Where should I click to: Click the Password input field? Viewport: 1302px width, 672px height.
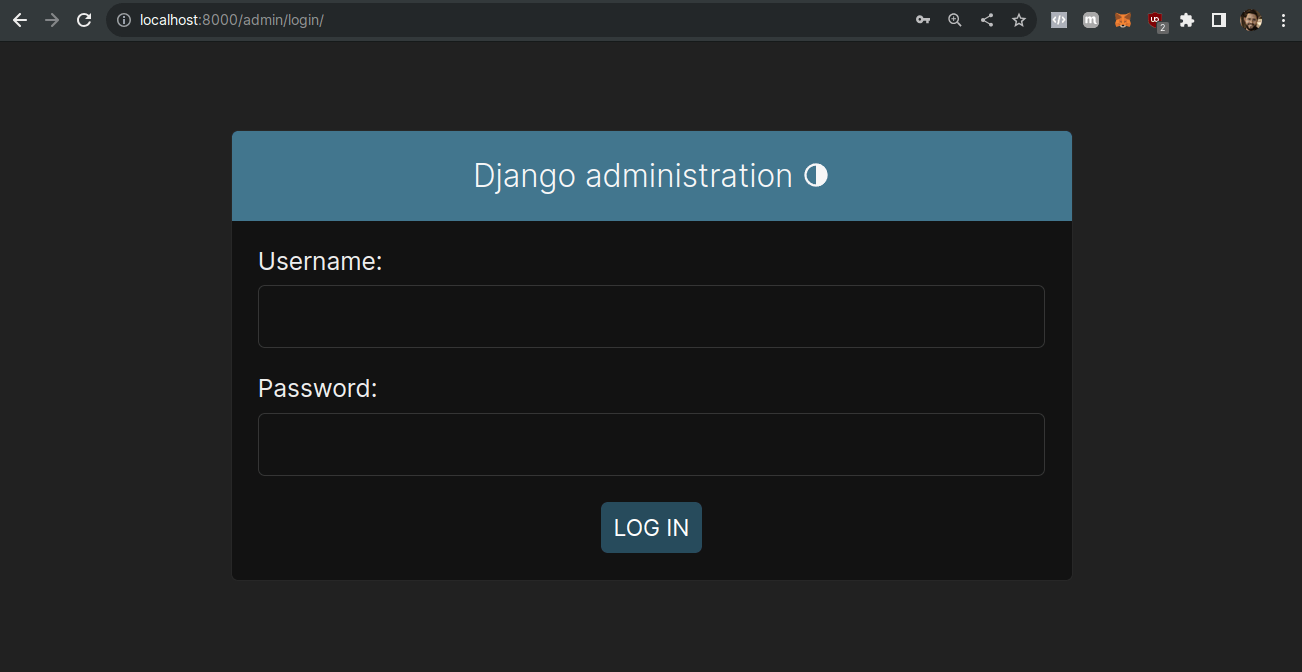click(651, 444)
